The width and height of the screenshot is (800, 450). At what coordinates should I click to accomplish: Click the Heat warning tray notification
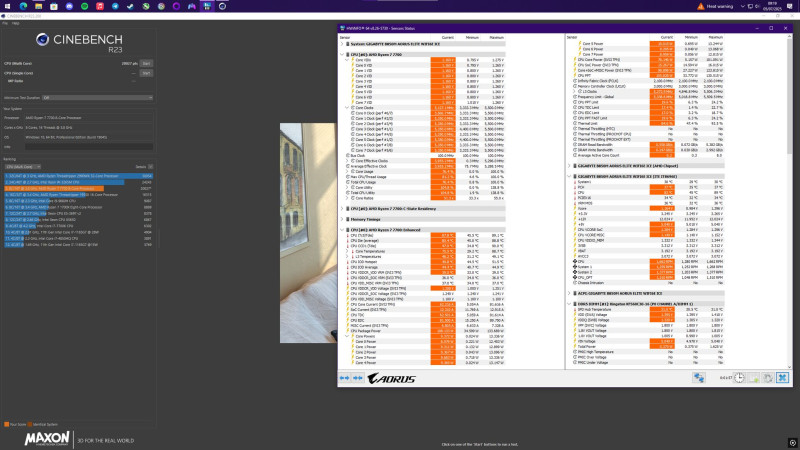point(715,6)
